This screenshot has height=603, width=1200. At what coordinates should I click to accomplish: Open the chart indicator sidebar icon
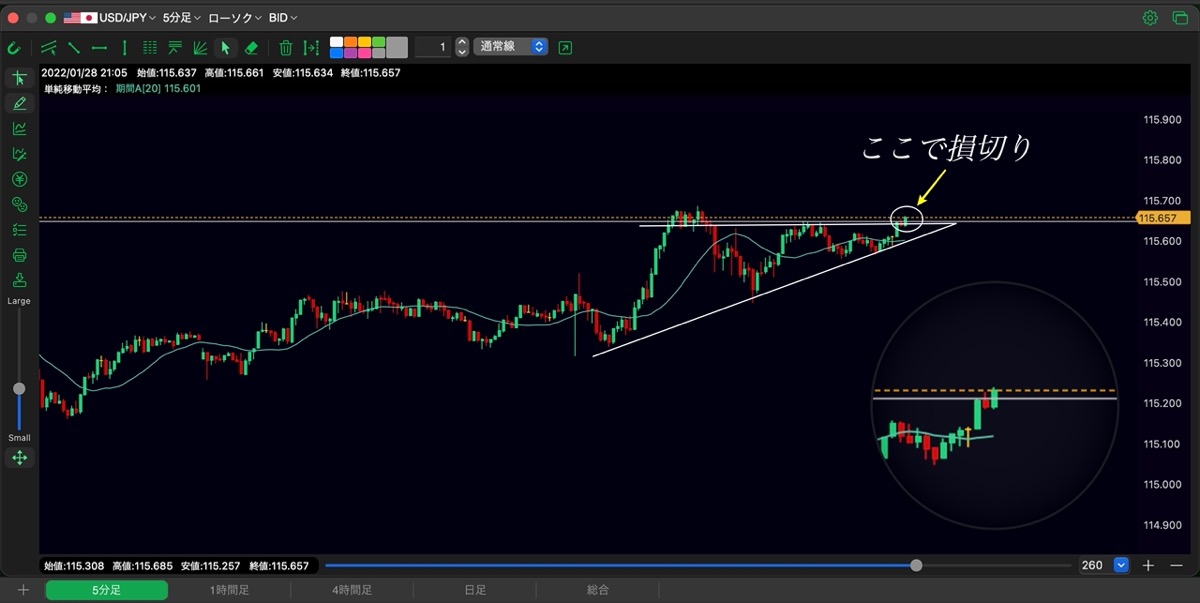pos(19,129)
